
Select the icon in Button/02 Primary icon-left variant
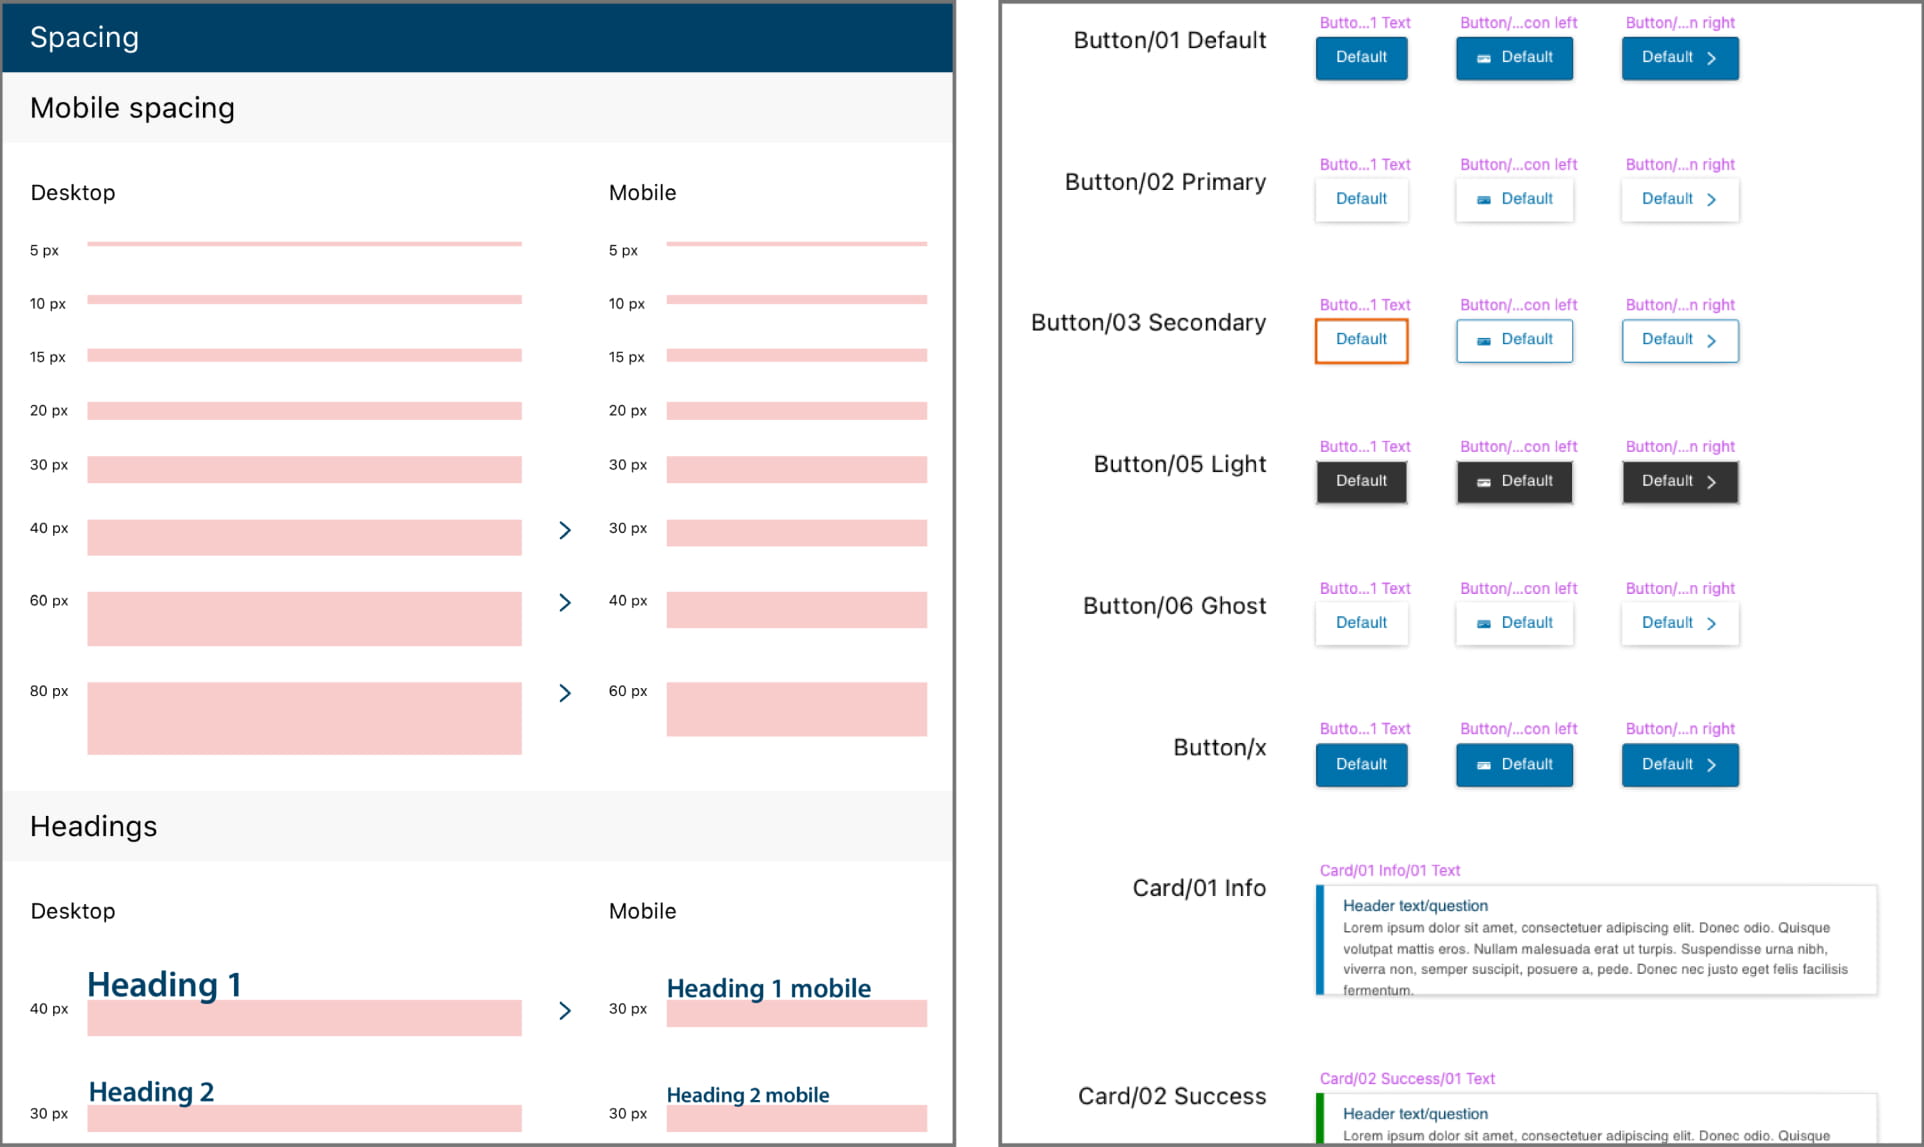point(1483,199)
